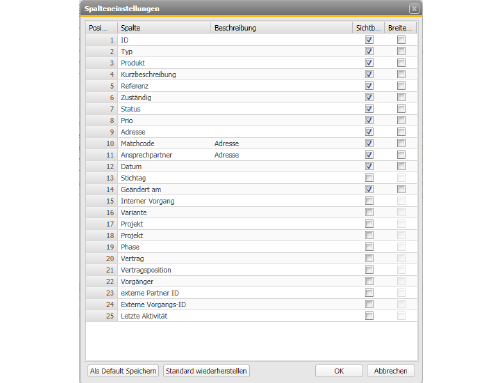This screenshot has width=502, height=383.
Task: Check Breite box for Datum row
Action: 401,166
